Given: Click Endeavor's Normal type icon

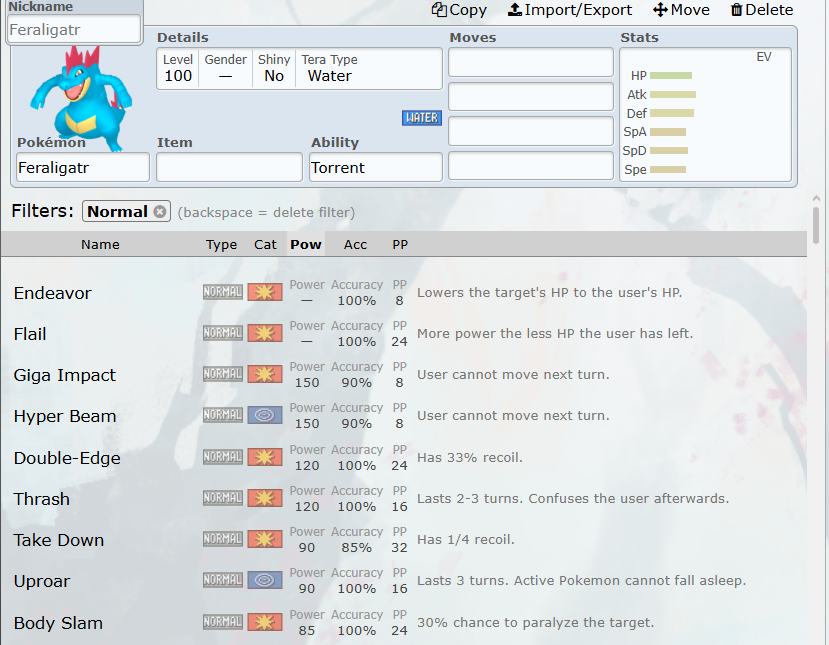Looking at the screenshot, I should point(223,292).
